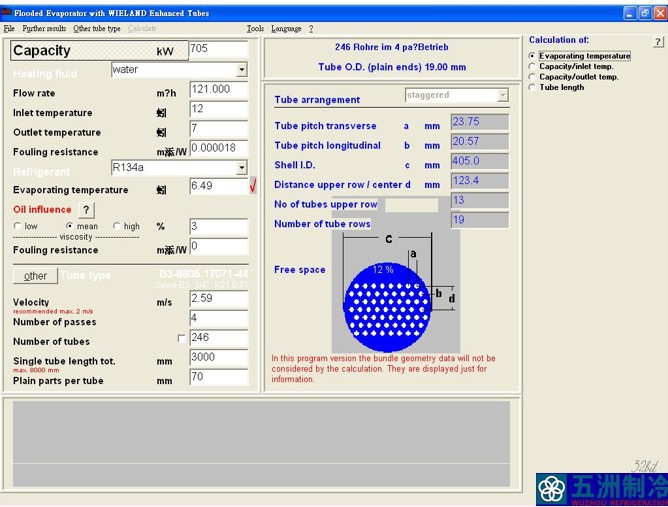Restore the window using title bar button
Screen dimensions: 668x507
coord(645,13)
